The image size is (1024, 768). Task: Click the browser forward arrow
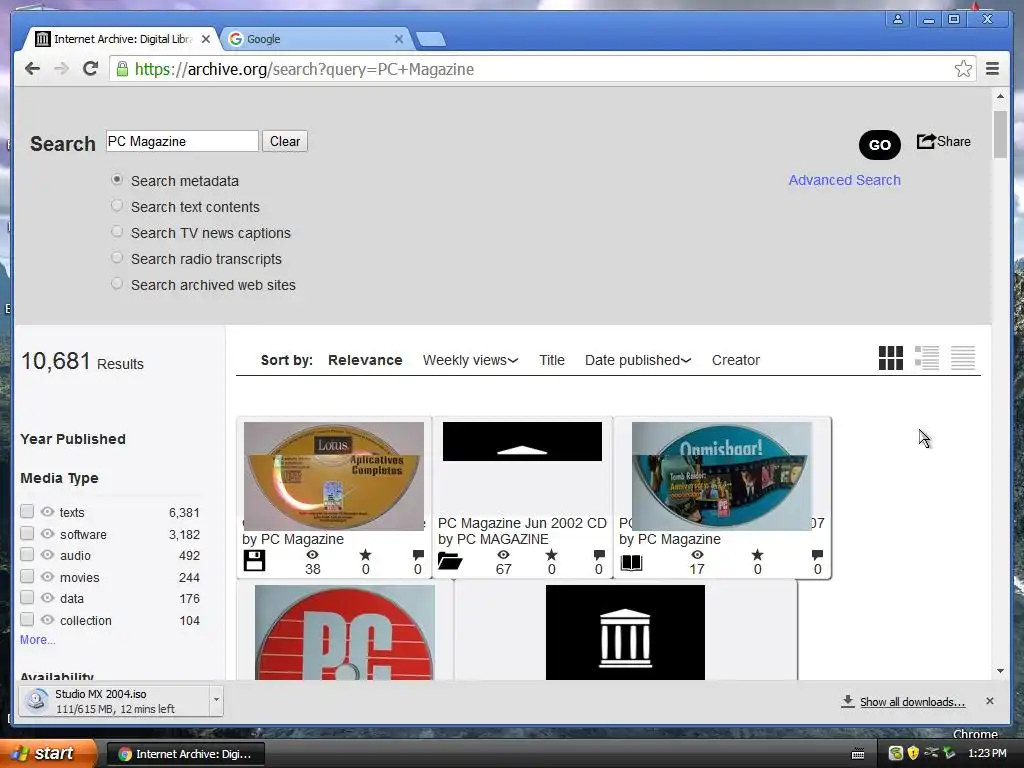click(x=61, y=69)
